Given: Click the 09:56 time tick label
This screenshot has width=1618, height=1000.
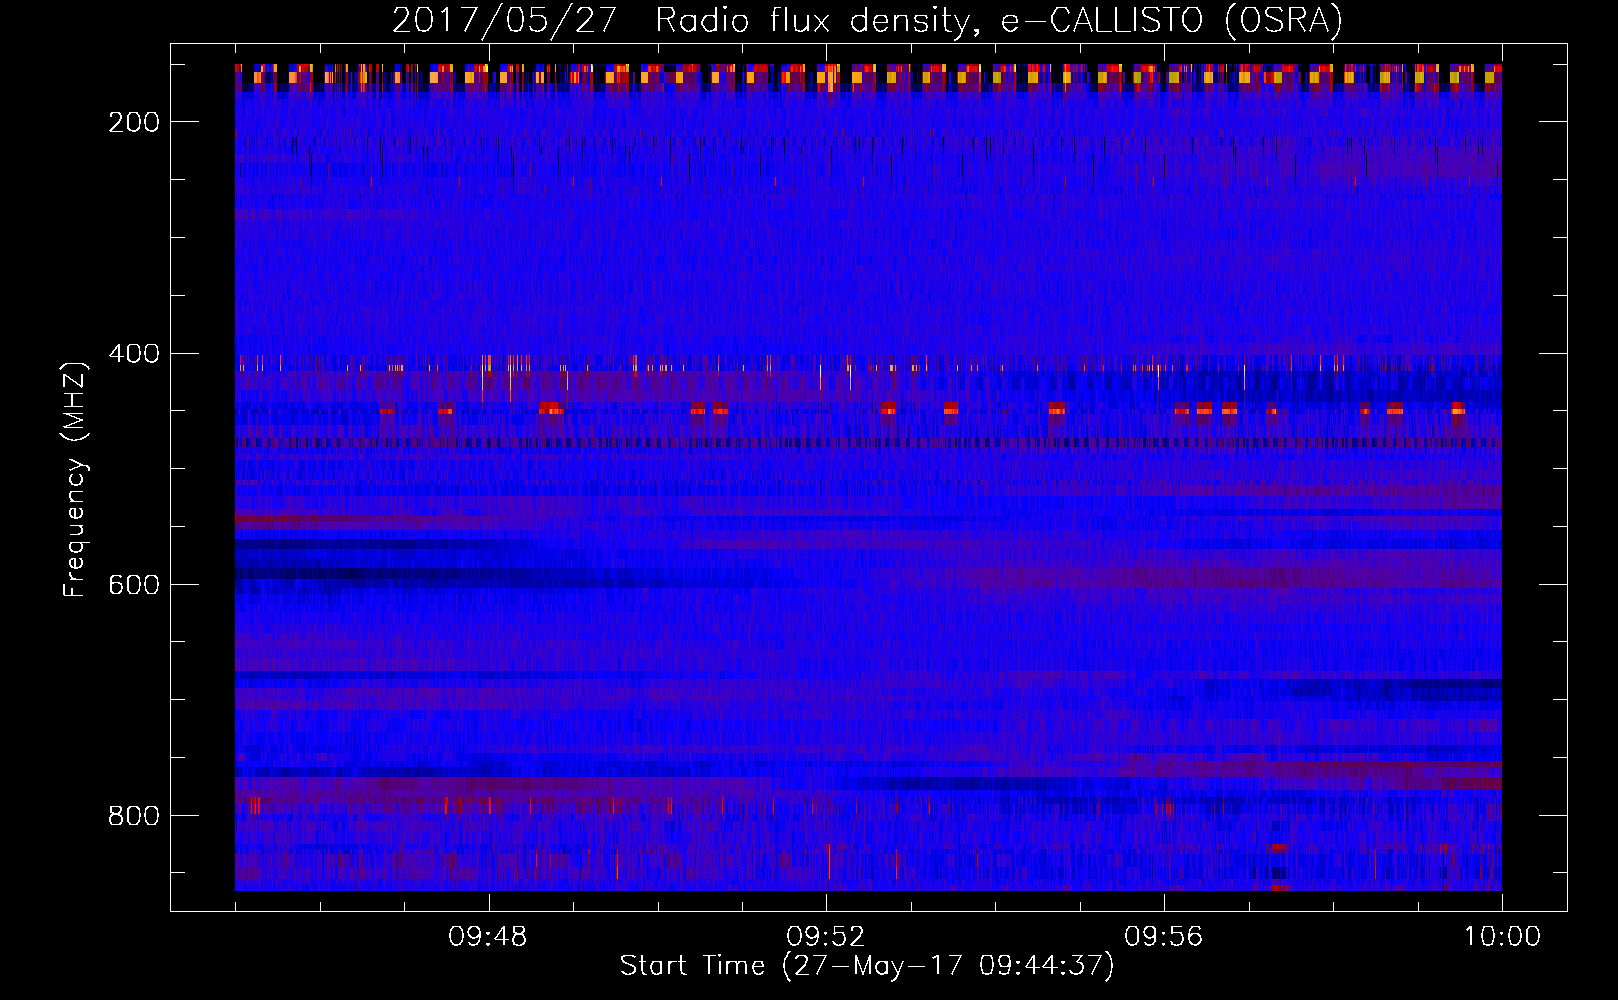Looking at the screenshot, I should (x=1164, y=937).
